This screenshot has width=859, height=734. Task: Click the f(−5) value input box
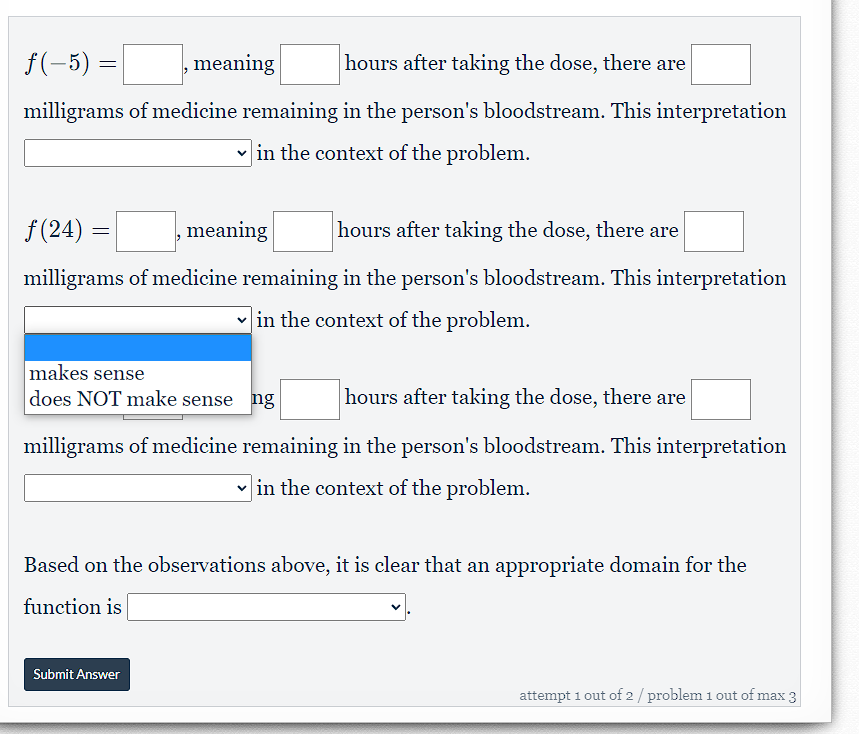pos(153,65)
